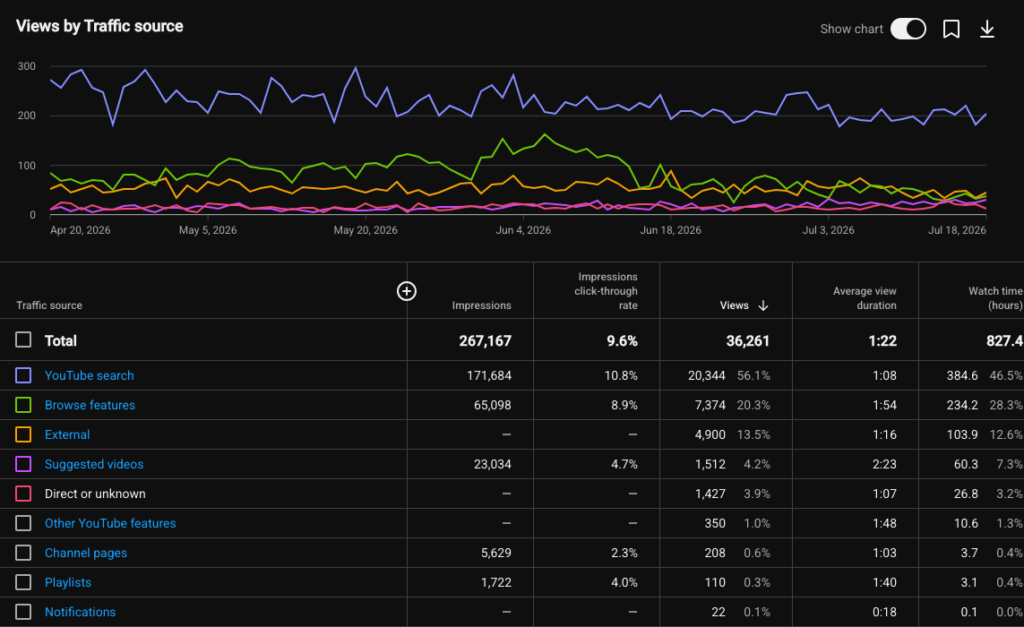Sort by Average view duration header
This screenshot has height=627, width=1024.
pos(865,298)
